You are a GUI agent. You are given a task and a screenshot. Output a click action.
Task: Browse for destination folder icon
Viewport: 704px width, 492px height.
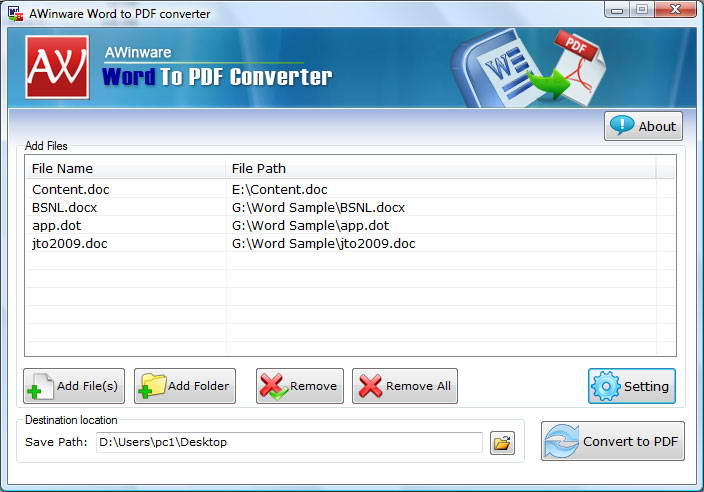click(x=502, y=443)
